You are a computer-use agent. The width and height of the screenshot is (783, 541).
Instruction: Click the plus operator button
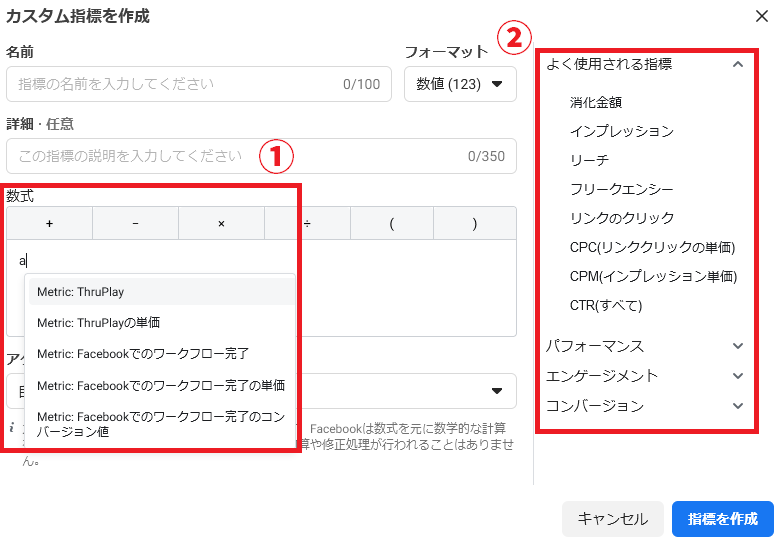tap(49, 223)
